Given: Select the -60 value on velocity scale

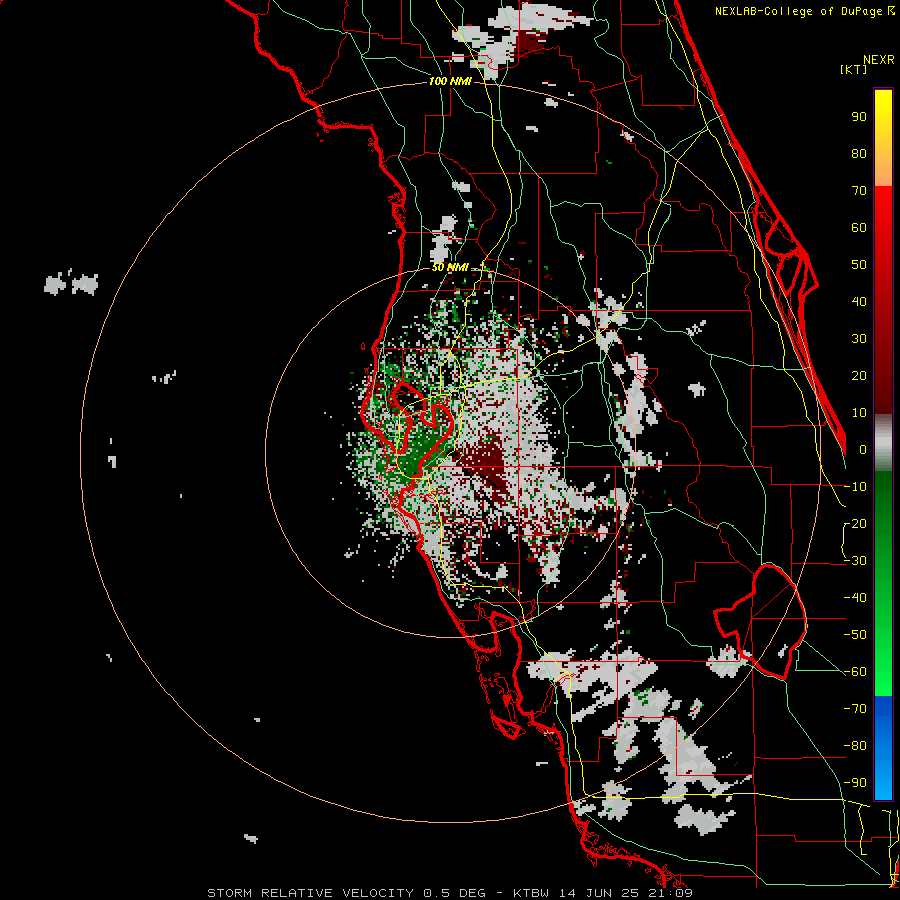Looking at the screenshot, I should click(x=855, y=672).
